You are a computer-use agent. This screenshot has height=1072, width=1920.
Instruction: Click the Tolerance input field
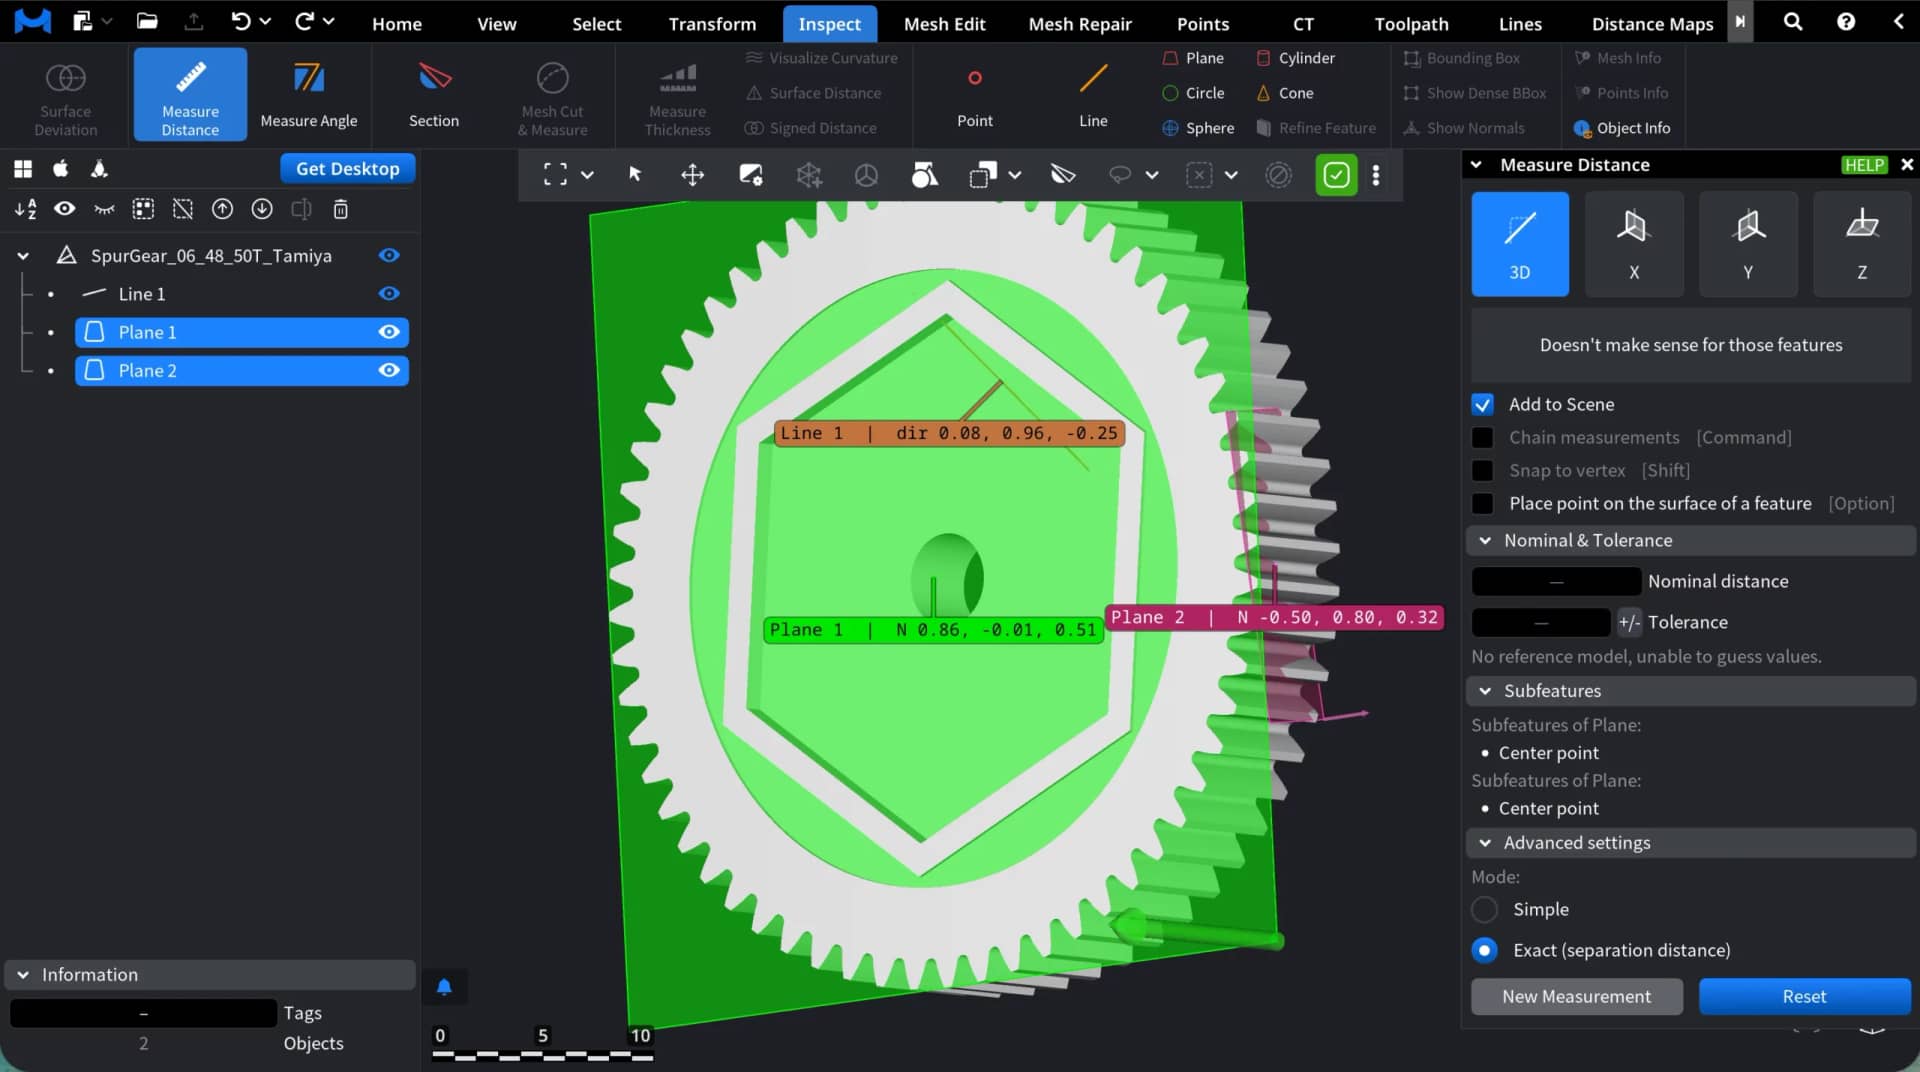pos(1541,622)
